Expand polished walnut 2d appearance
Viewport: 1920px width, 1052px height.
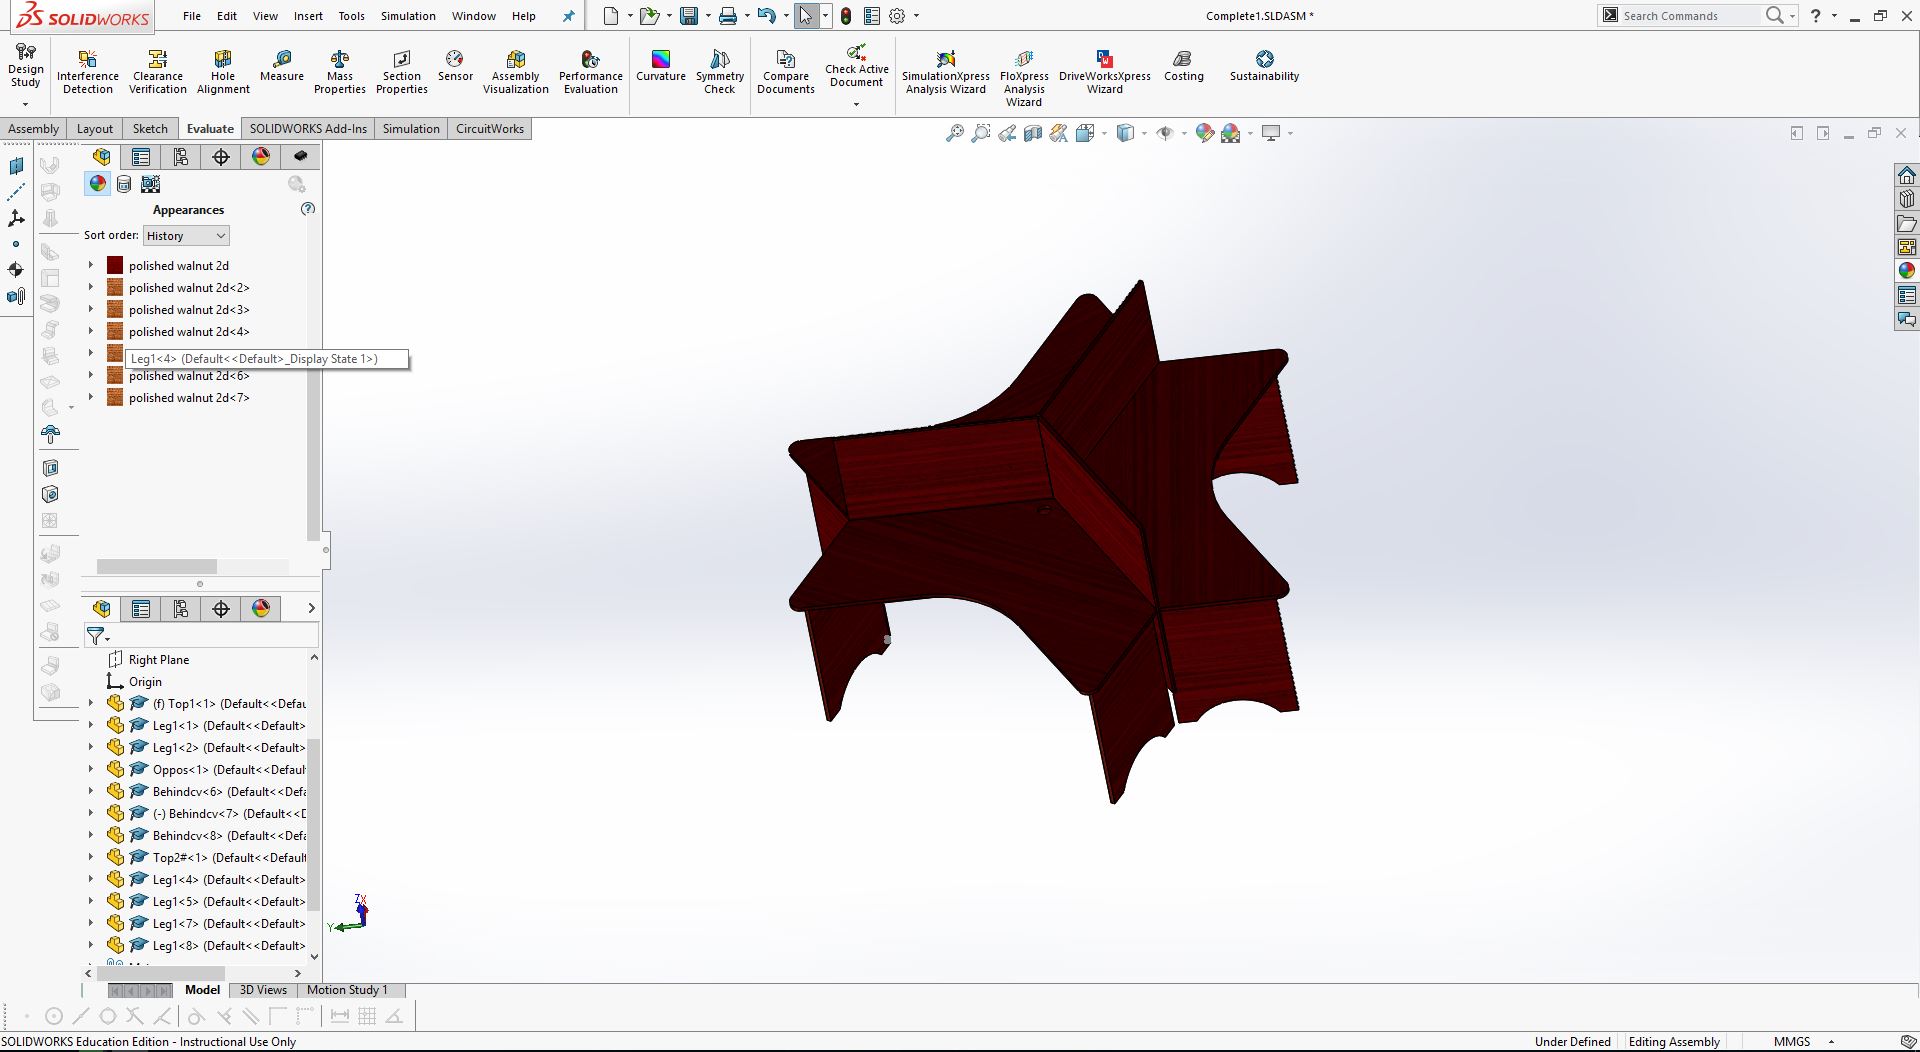pos(91,265)
